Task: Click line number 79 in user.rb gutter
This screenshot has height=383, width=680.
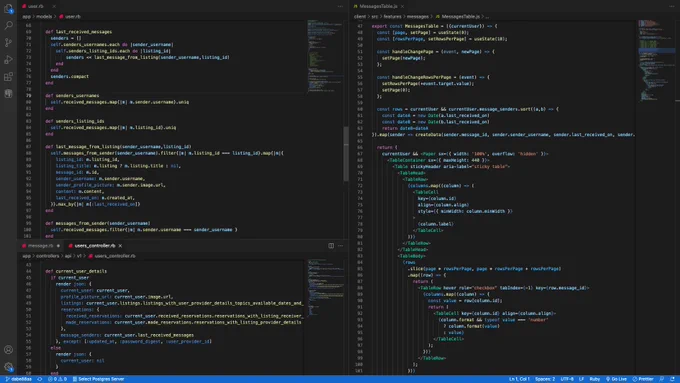Action: pyautogui.click(x=28, y=95)
